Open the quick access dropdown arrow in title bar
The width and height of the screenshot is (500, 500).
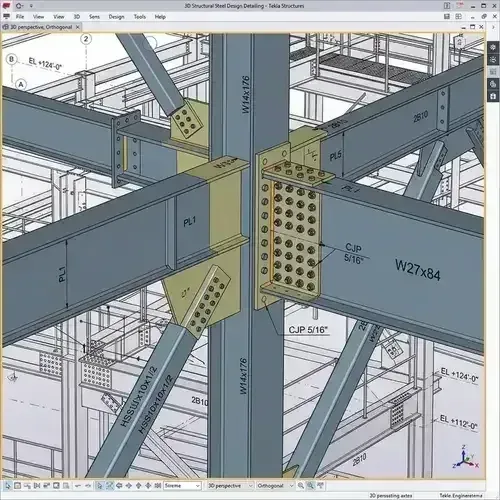[31, 6]
